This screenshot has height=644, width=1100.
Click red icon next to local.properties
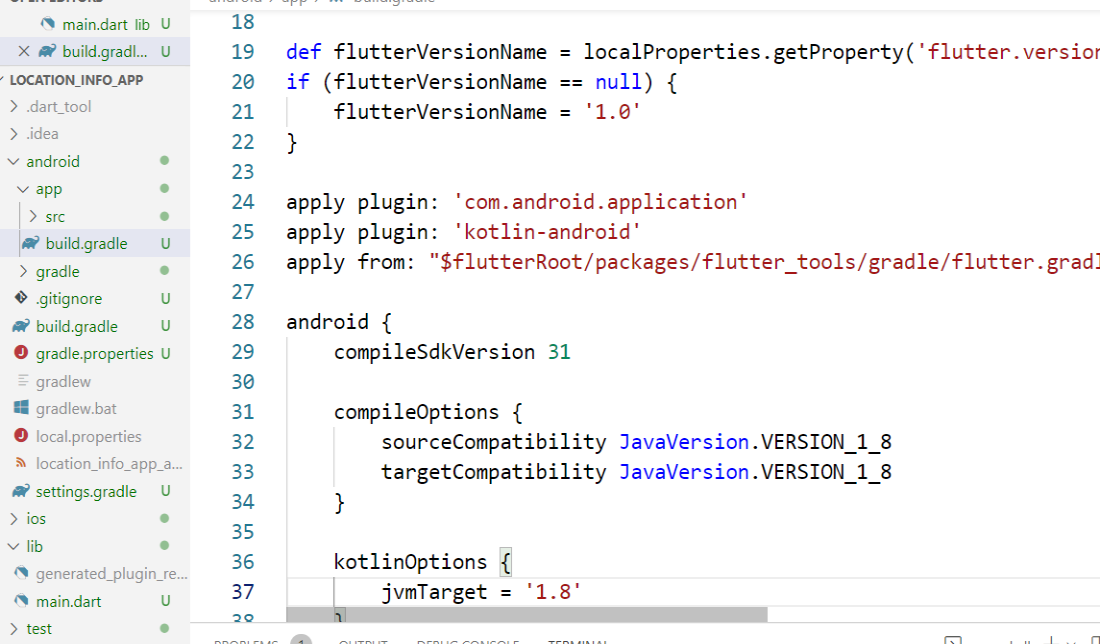(21, 436)
